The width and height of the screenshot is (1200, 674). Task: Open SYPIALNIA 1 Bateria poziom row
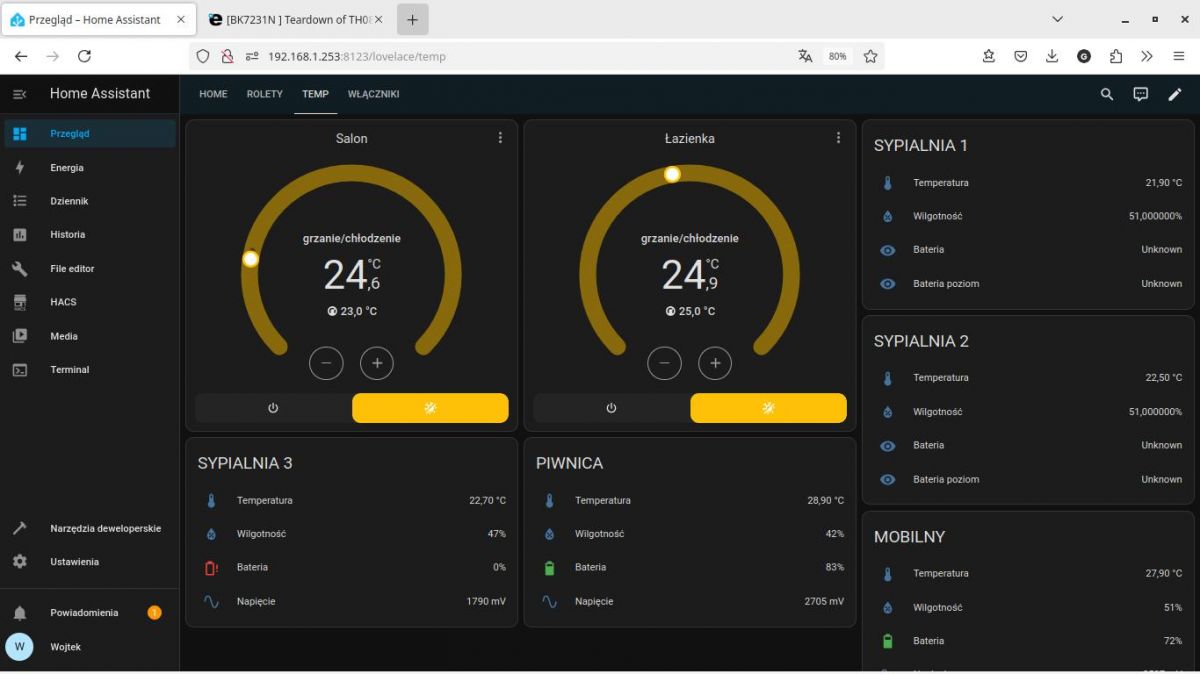pos(1028,284)
